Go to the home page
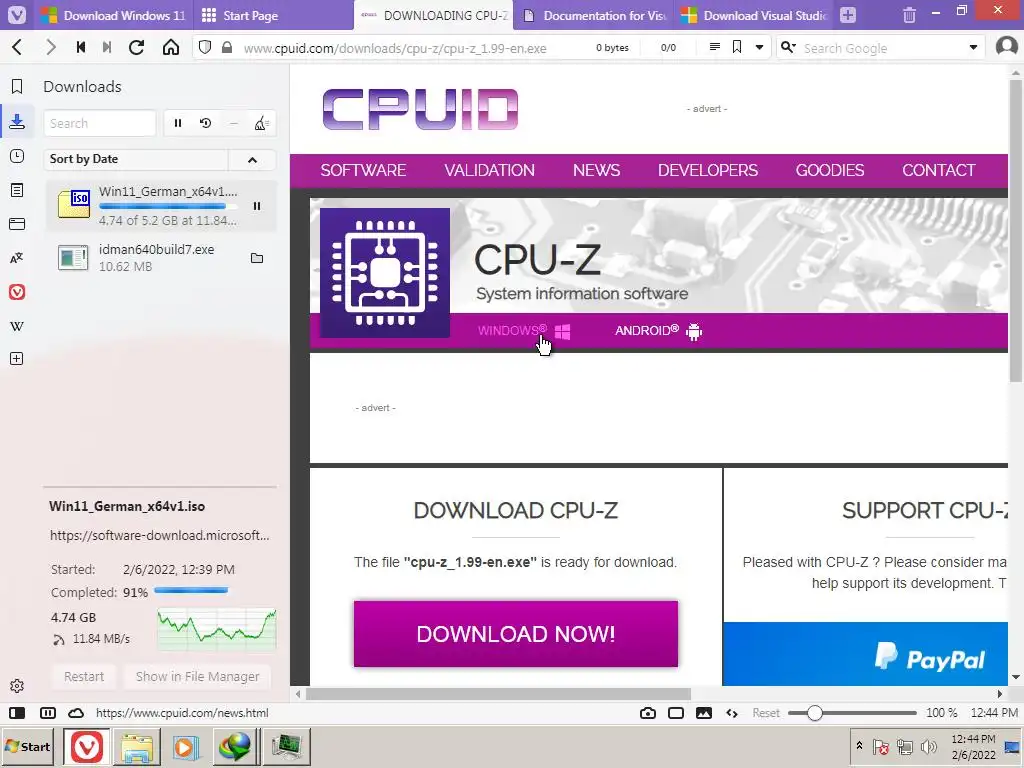This screenshot has width=1024, height=768. point(171,48)
